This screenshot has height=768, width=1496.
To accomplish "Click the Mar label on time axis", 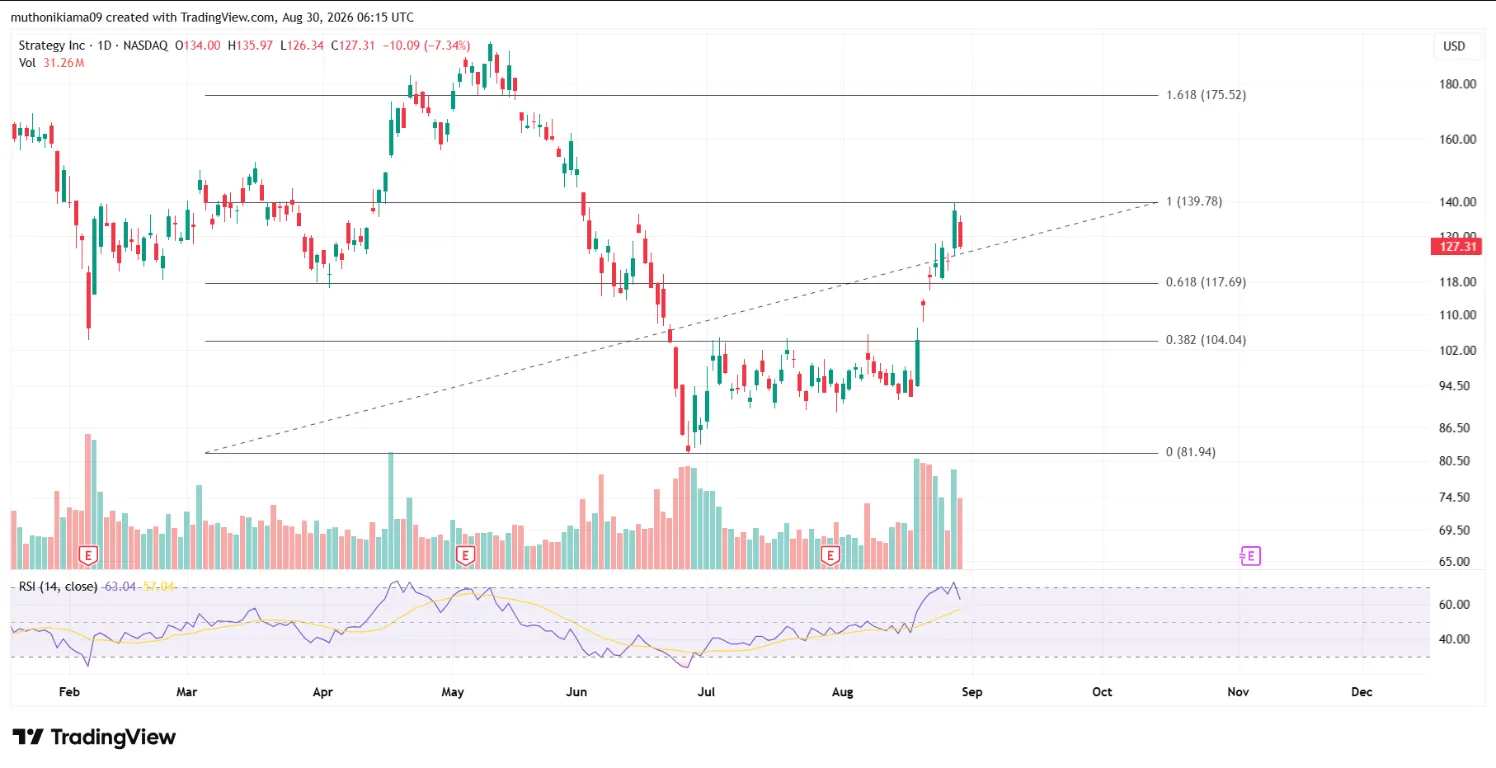I will [x=187, y=692].
